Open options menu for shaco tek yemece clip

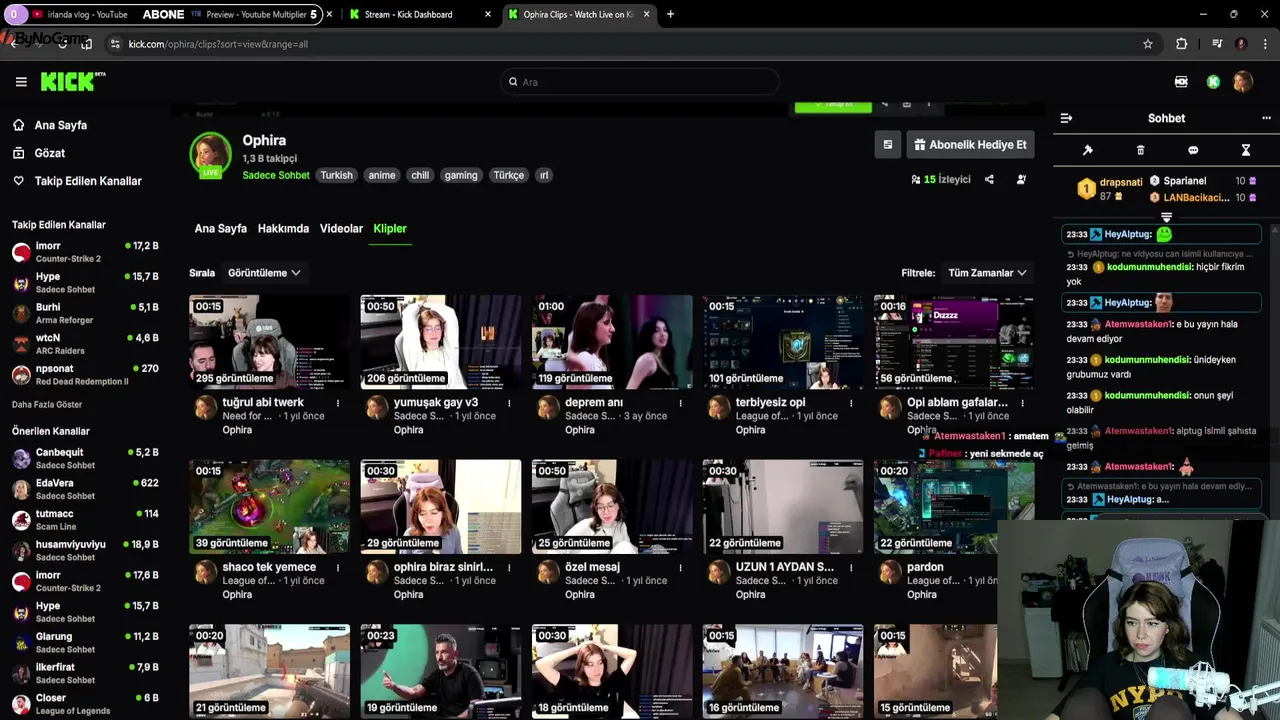point(338,567)
